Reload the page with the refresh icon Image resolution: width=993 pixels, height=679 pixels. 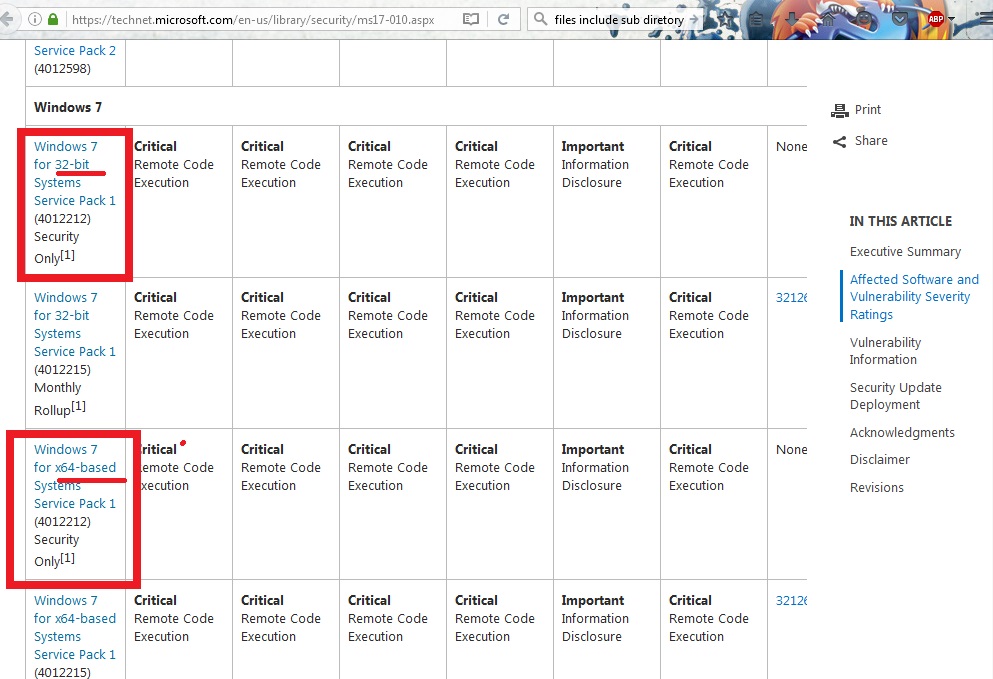pos(503,19)
